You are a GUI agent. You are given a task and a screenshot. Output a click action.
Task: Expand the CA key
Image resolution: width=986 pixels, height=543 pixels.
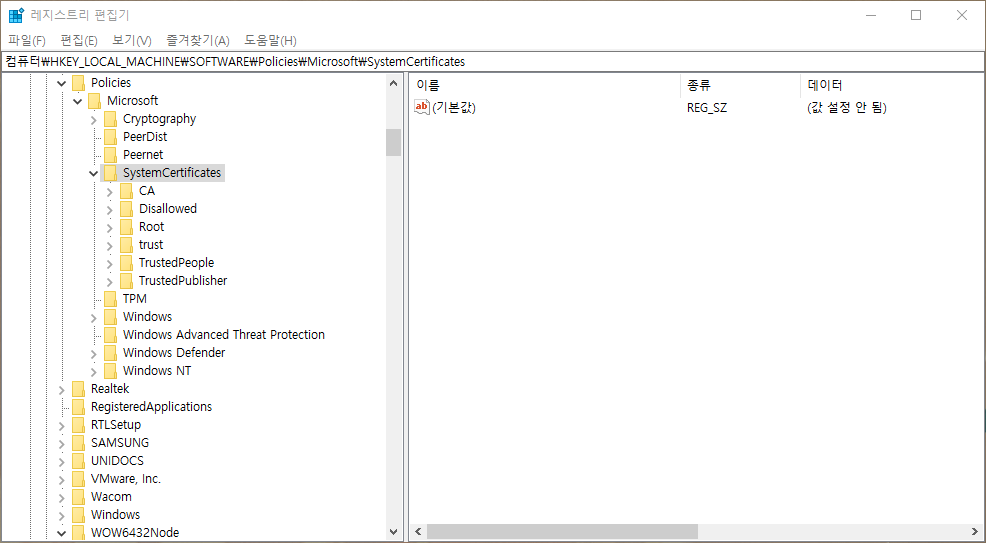point(110,191)
